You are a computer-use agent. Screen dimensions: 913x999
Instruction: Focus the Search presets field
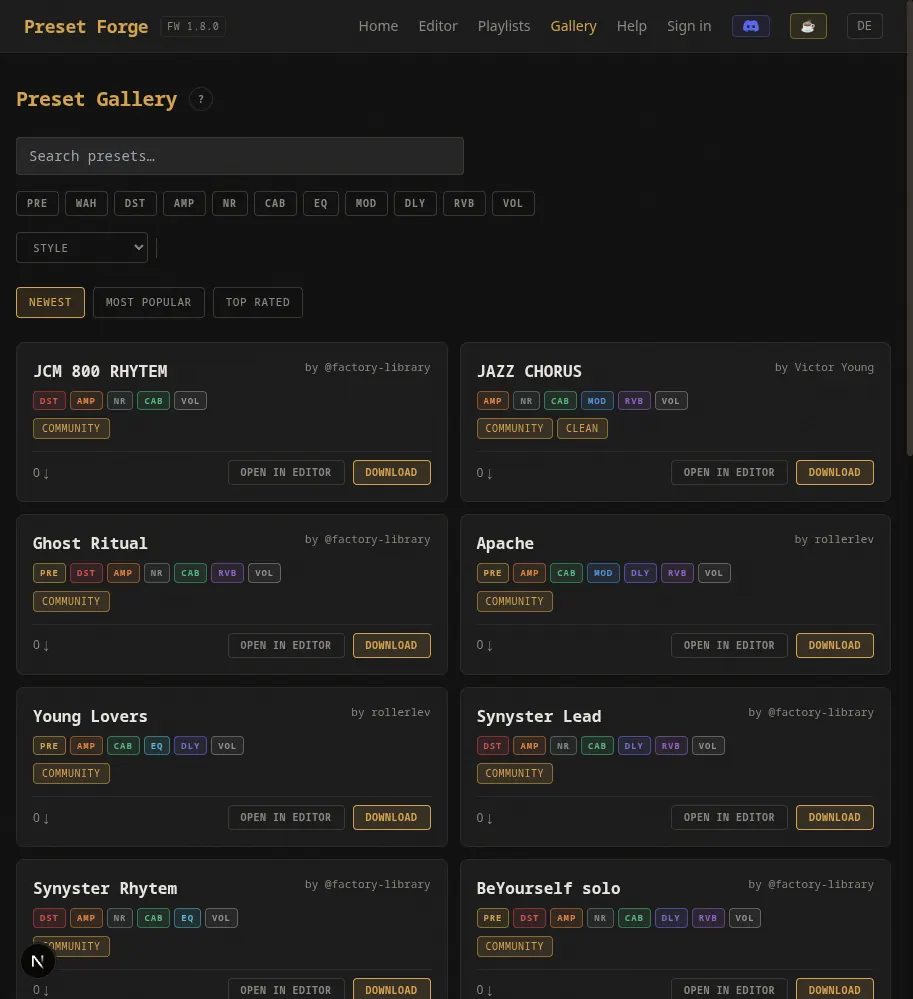pyautogui.click(x=240, y=156)
